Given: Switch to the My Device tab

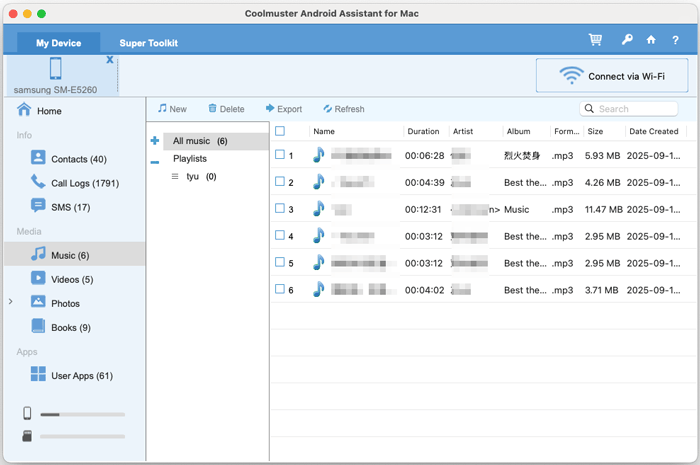Looking at the screenshot, I should pyautogui.click(x=58, y=43).
